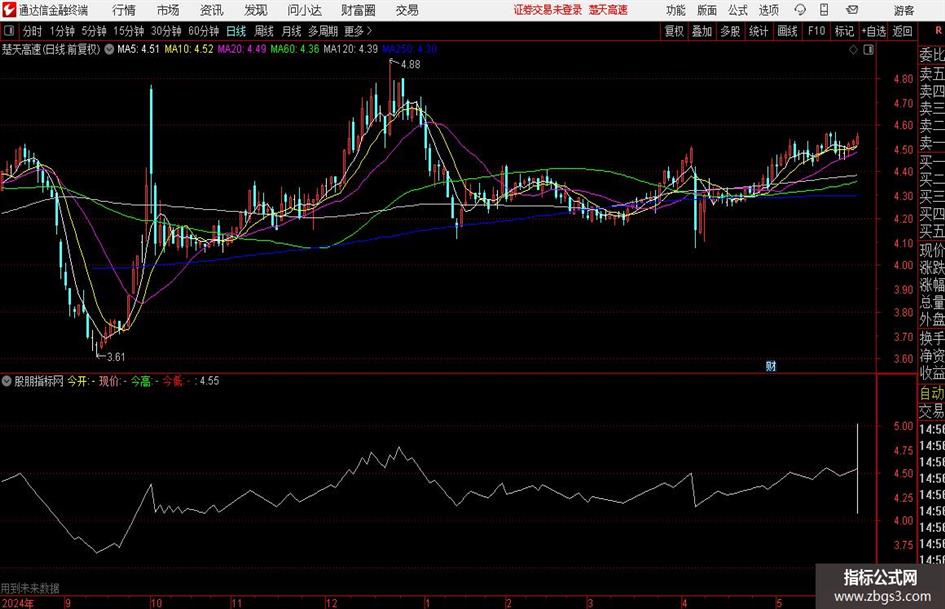Click the 3.61 low price label
Viewport: 945px width, 609px height.
pos(116,357)
